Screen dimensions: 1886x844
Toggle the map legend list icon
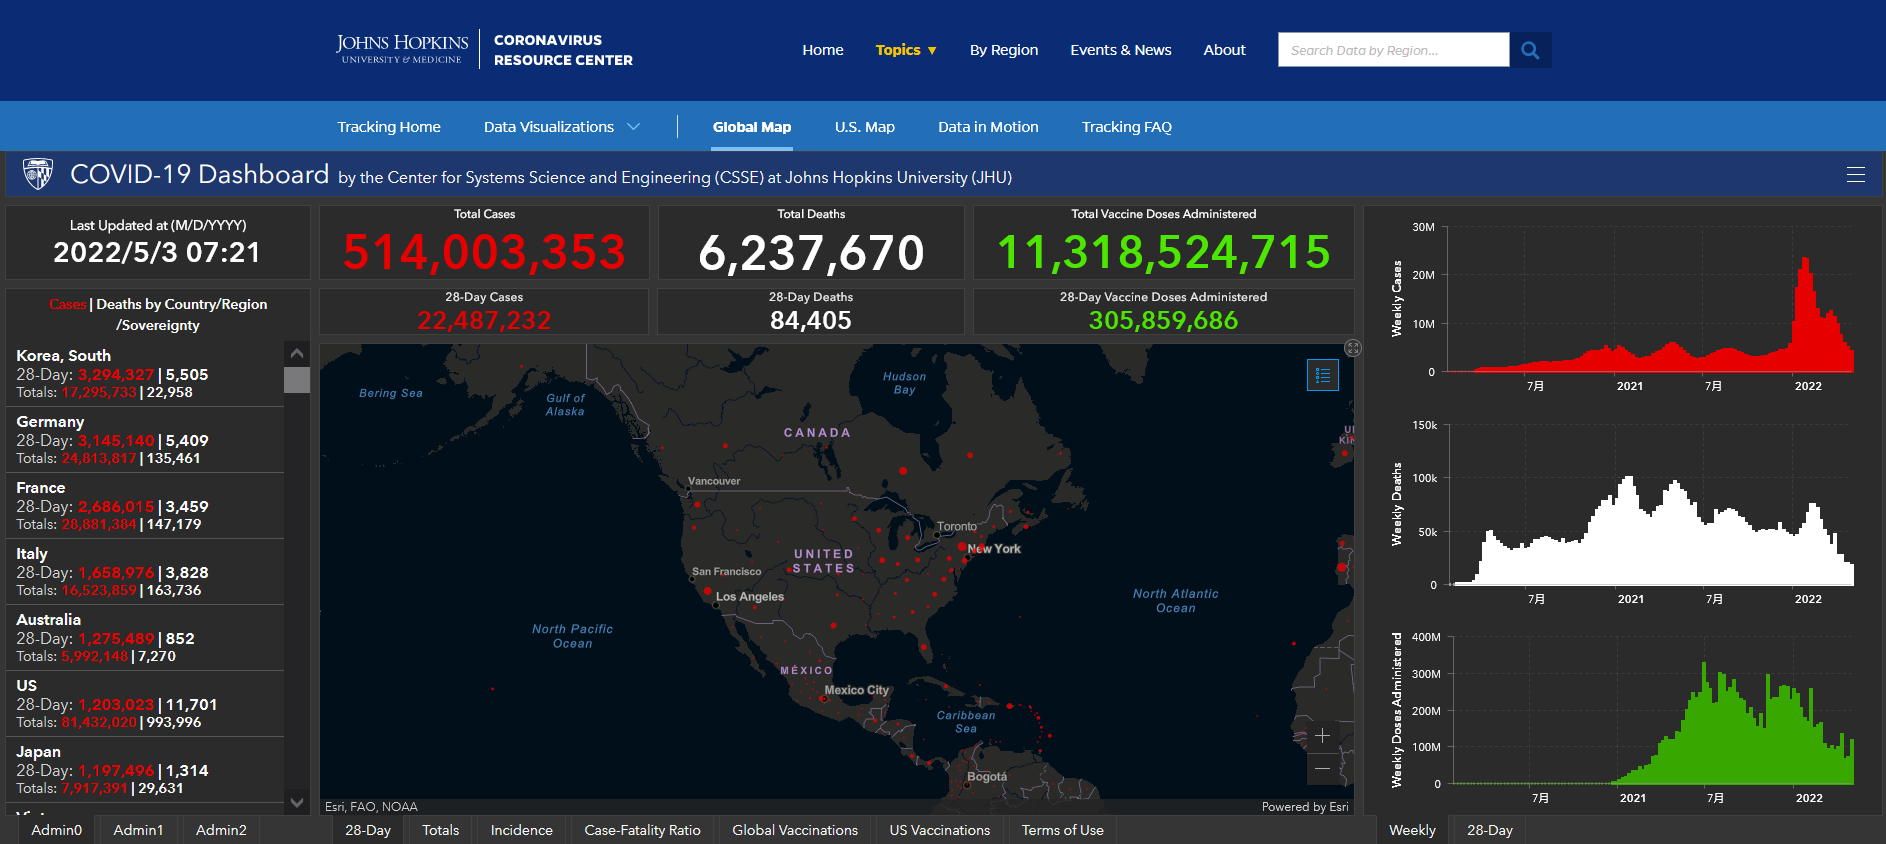(x=1323, y=375)
